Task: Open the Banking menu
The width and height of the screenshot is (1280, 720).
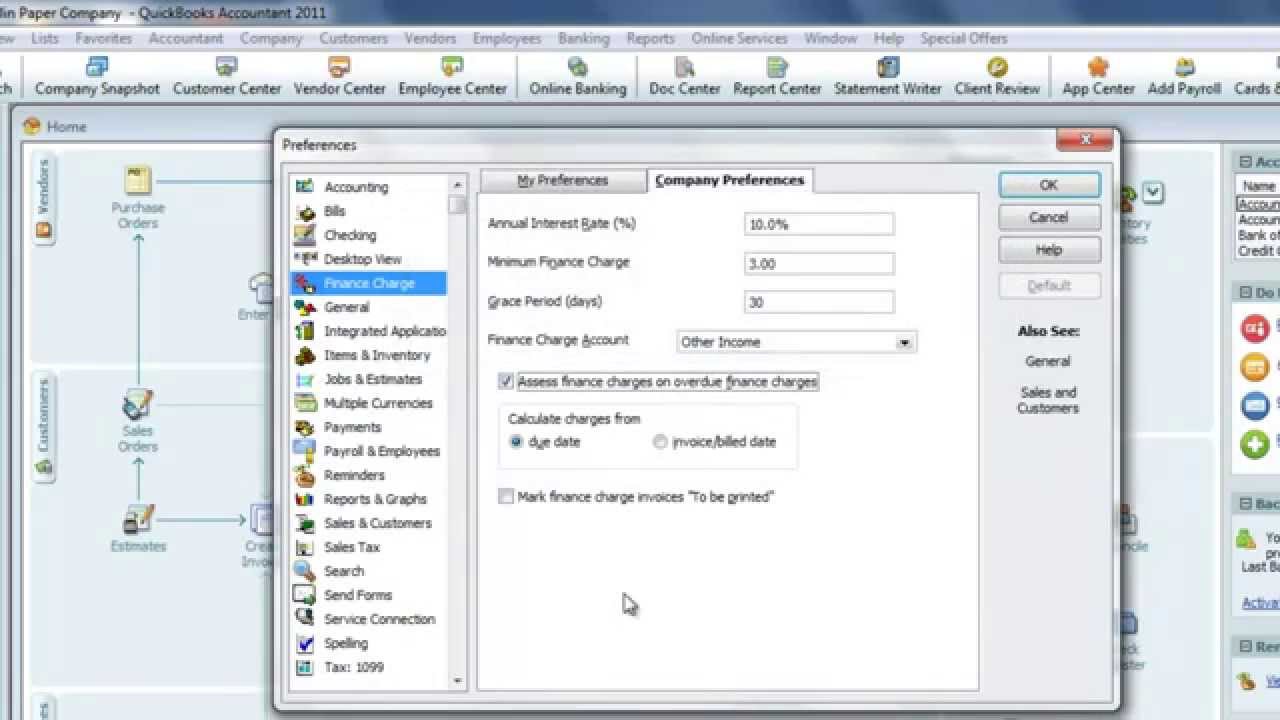Action: (x=584, y=38)
